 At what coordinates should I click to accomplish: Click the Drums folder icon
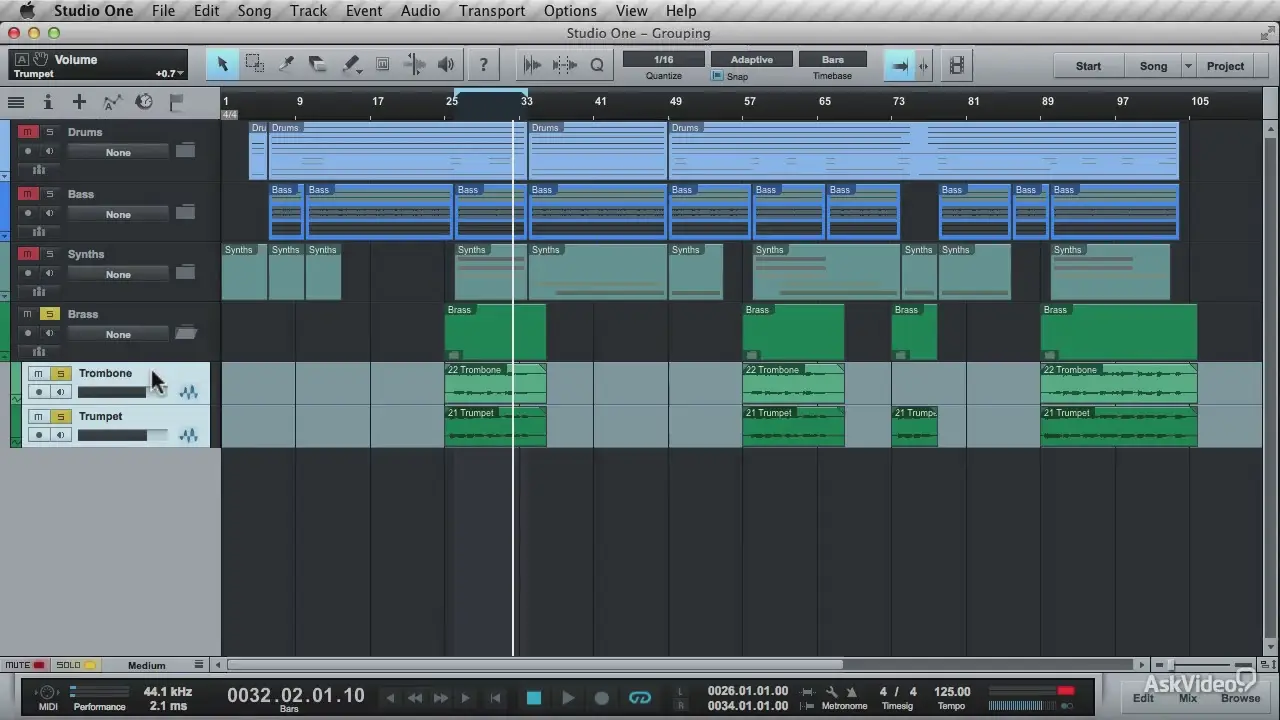click(x=185, y=151)
